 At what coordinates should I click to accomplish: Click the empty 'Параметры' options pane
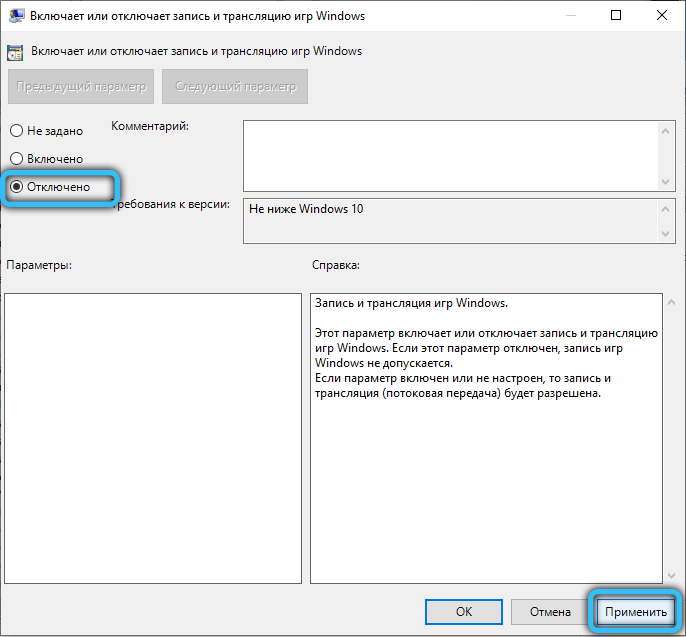(x=153, y=438)
